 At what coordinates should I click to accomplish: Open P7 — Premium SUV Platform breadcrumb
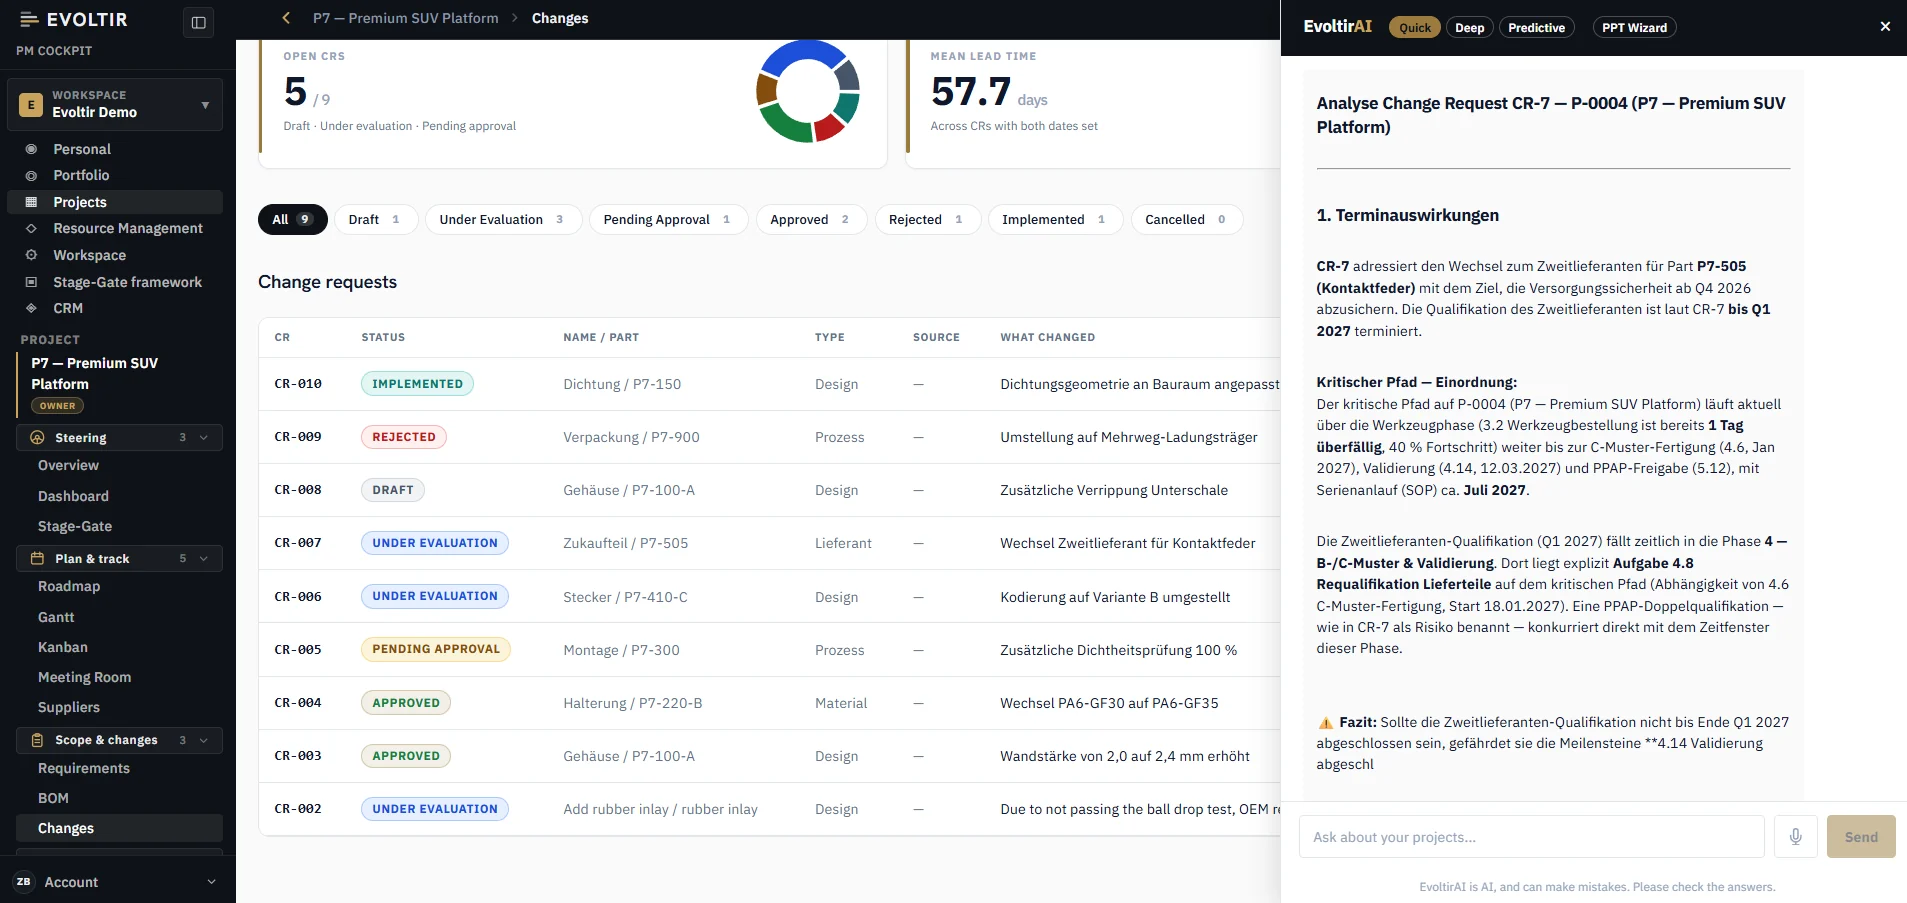point(406,18)
